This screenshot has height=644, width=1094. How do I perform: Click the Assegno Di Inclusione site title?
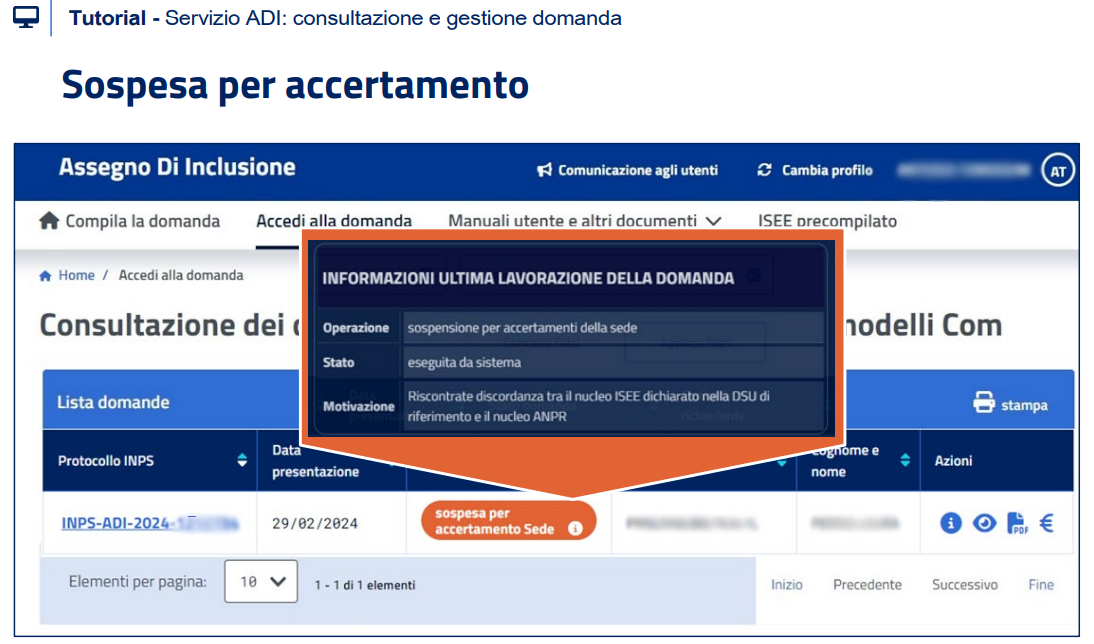point(177,167)
